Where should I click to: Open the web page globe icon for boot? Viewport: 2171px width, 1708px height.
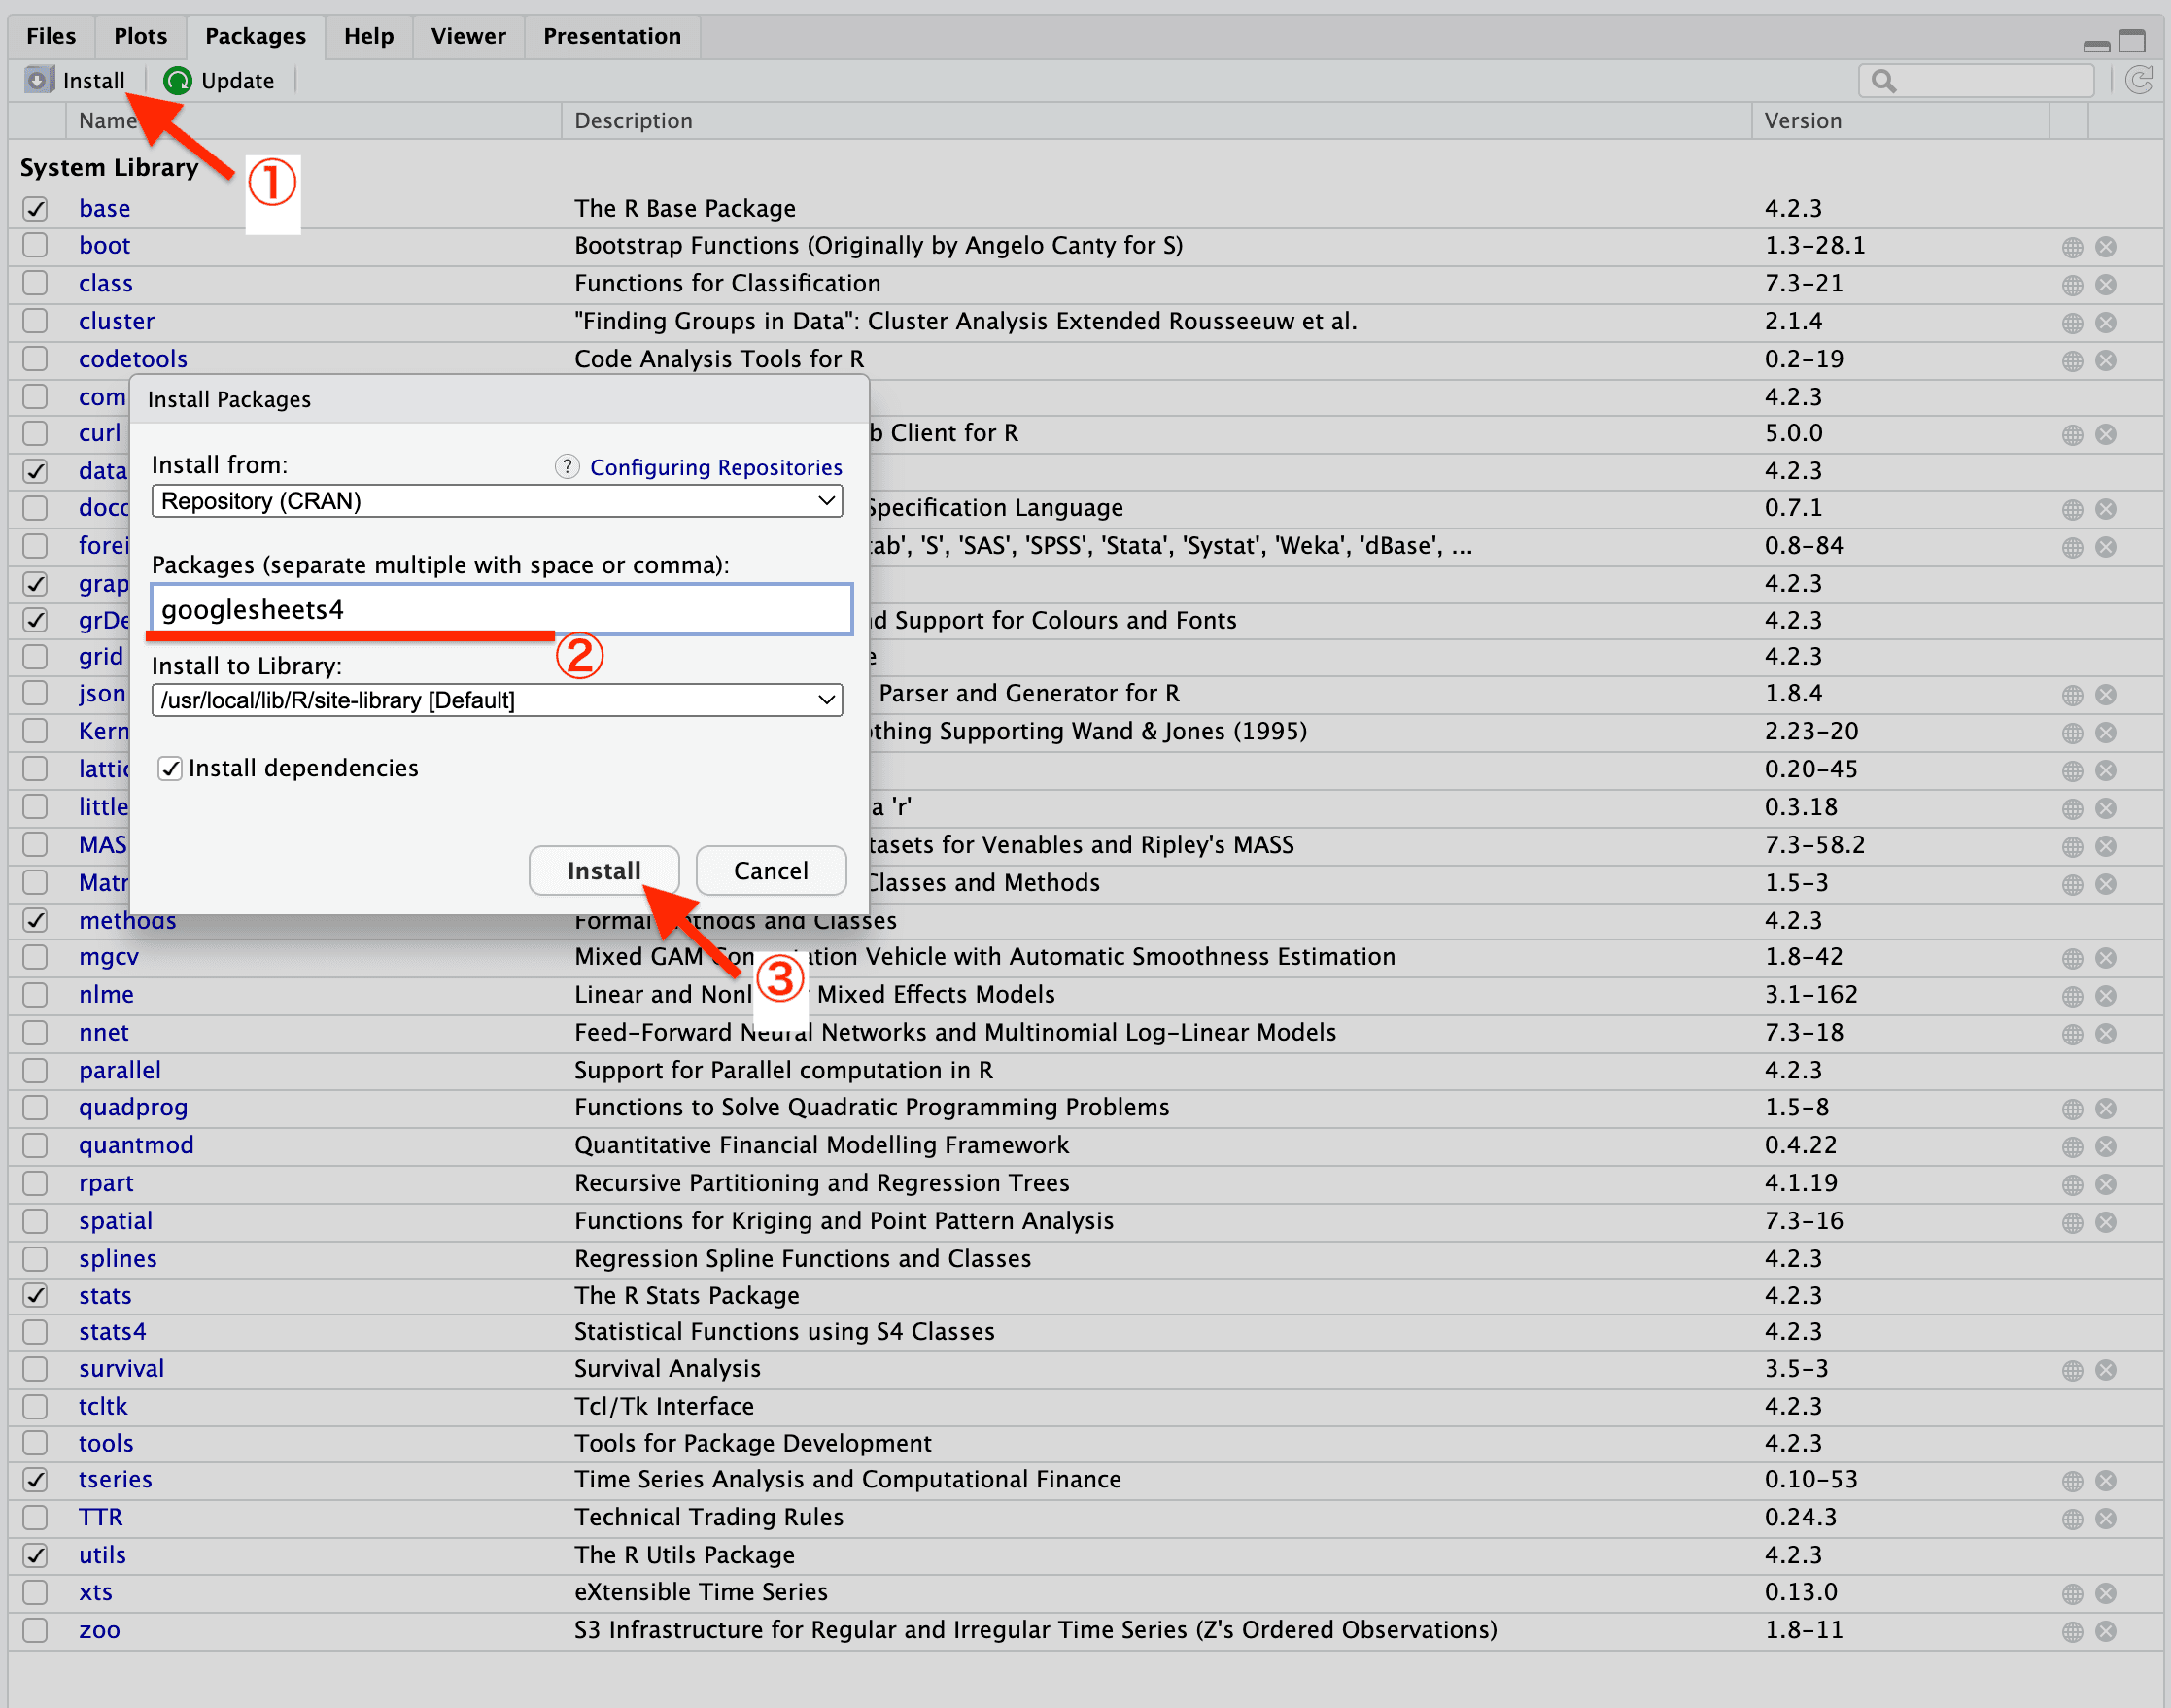[x=2072, y=247]
